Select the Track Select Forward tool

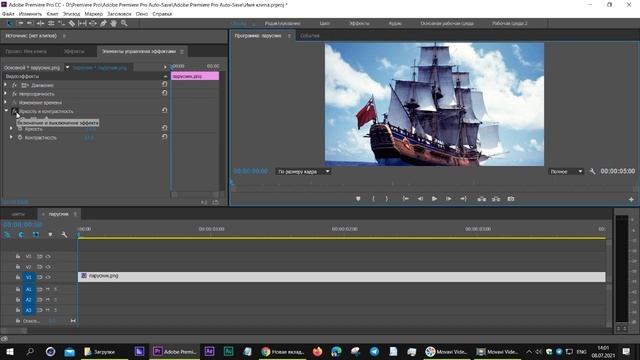[20, 23]
